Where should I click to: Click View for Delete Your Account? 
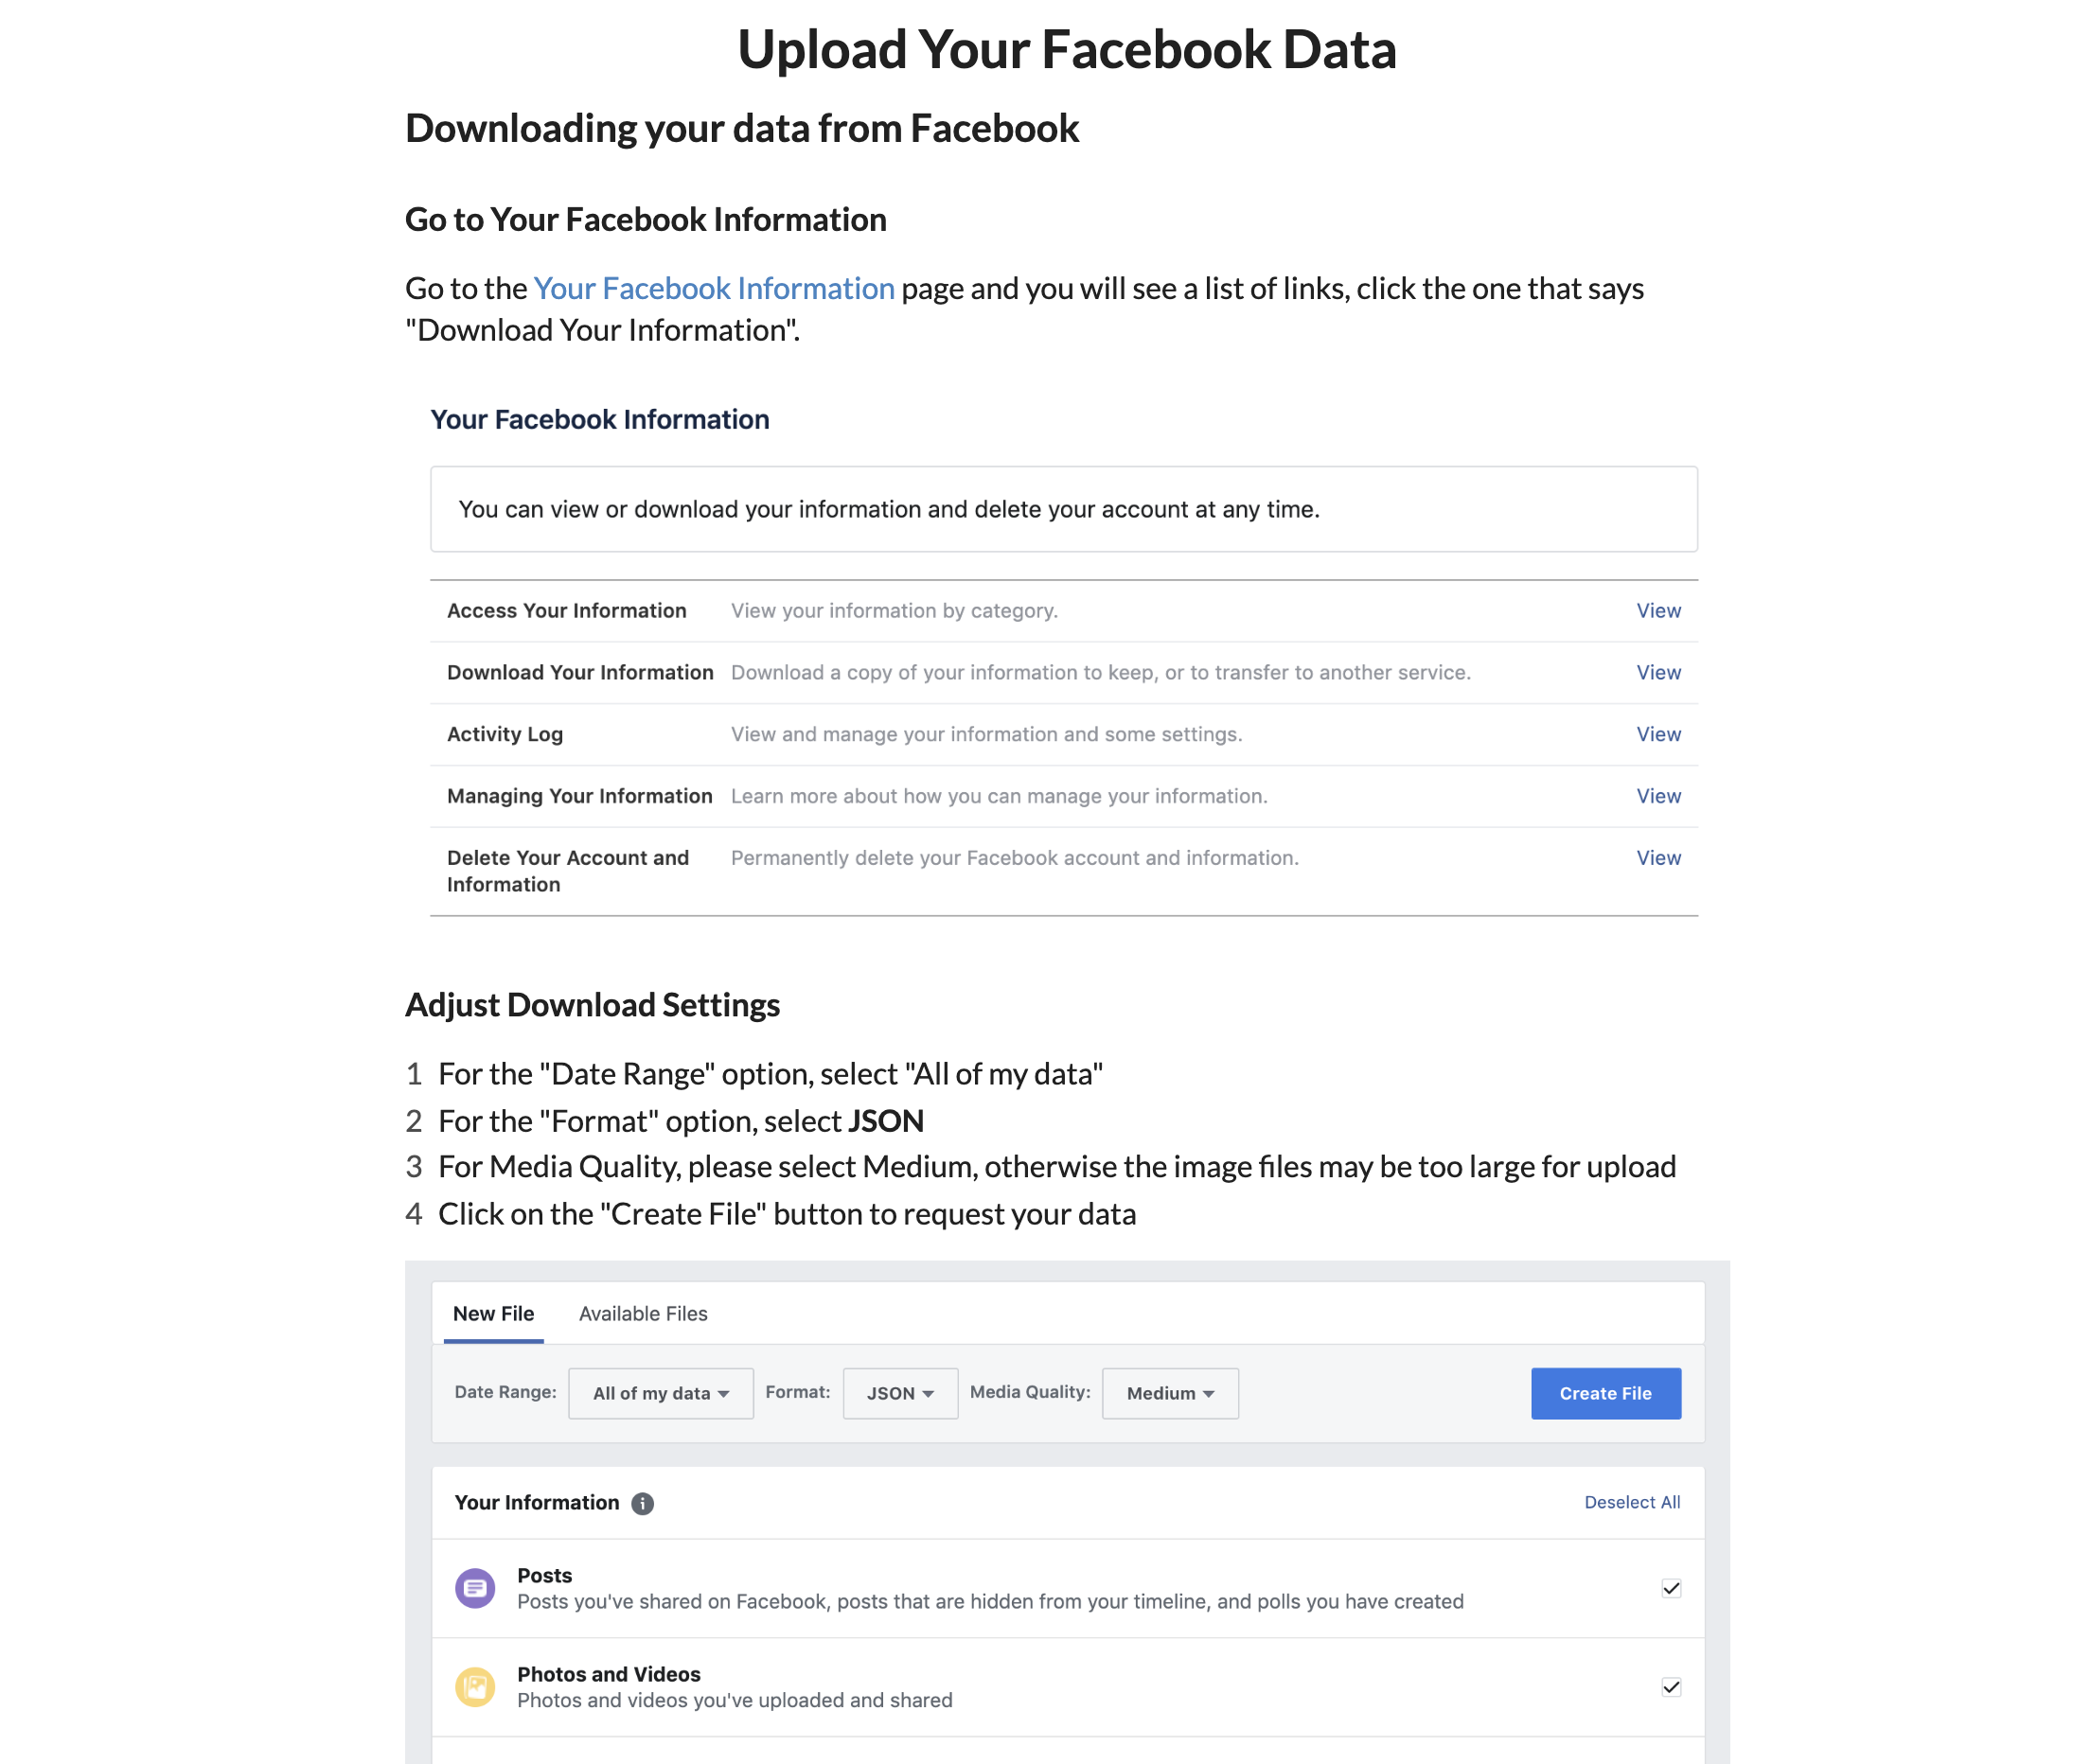point(1657,858)
